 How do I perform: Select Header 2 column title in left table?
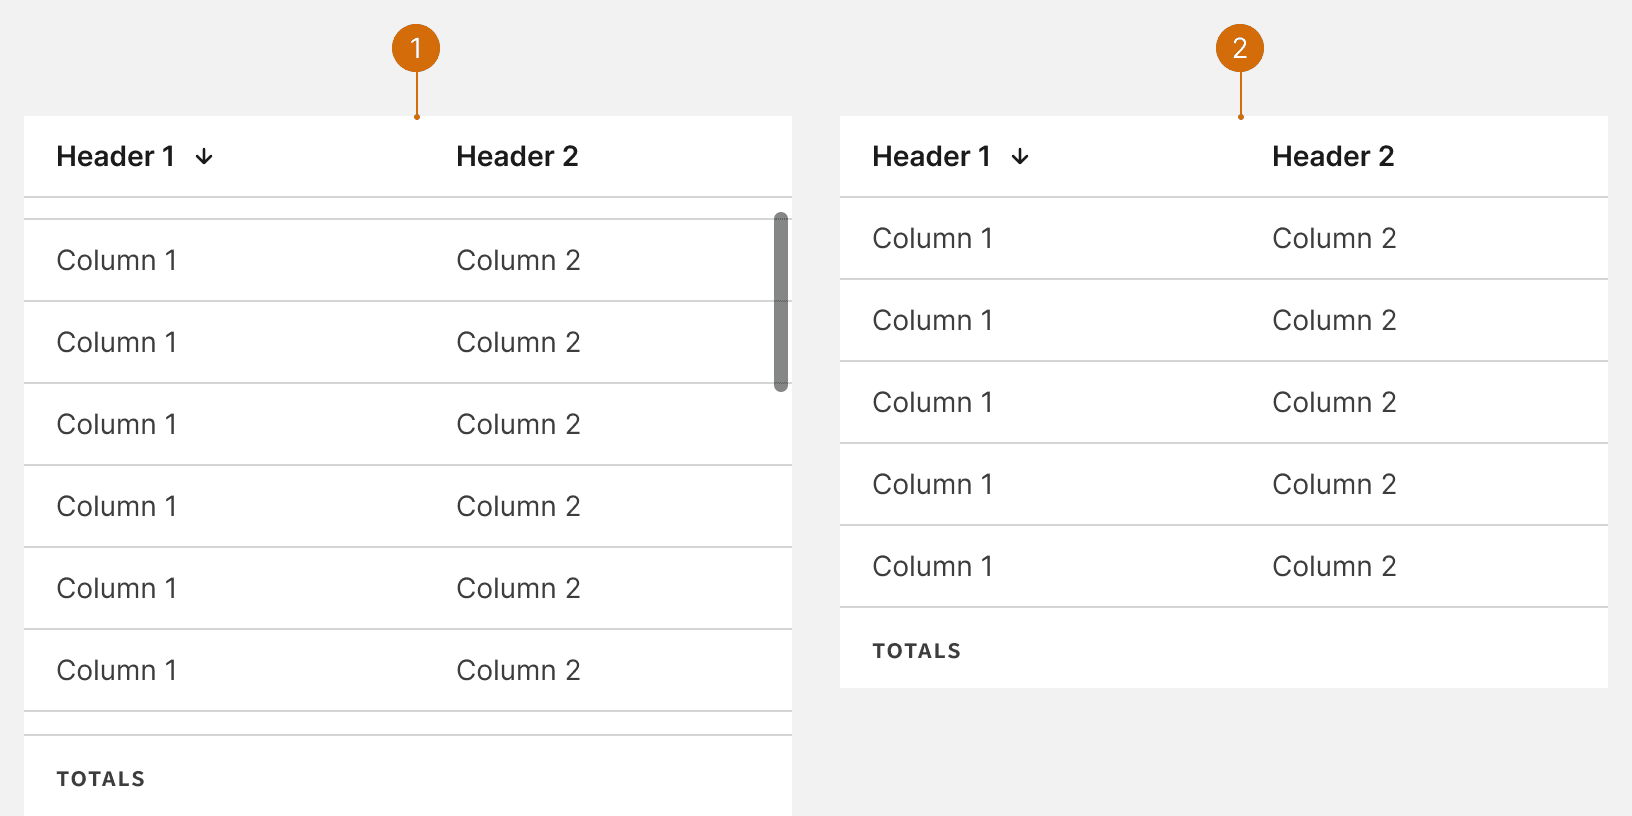(517, 157)
